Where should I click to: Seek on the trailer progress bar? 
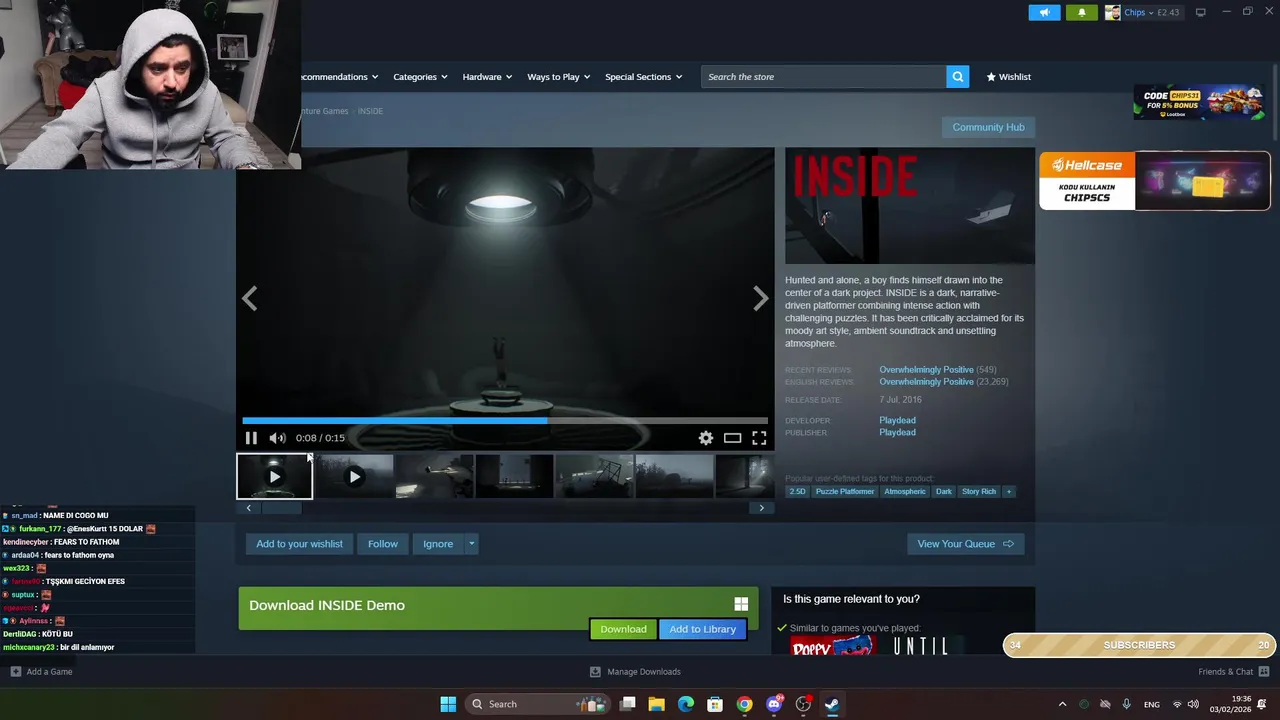tap(505, 421)
